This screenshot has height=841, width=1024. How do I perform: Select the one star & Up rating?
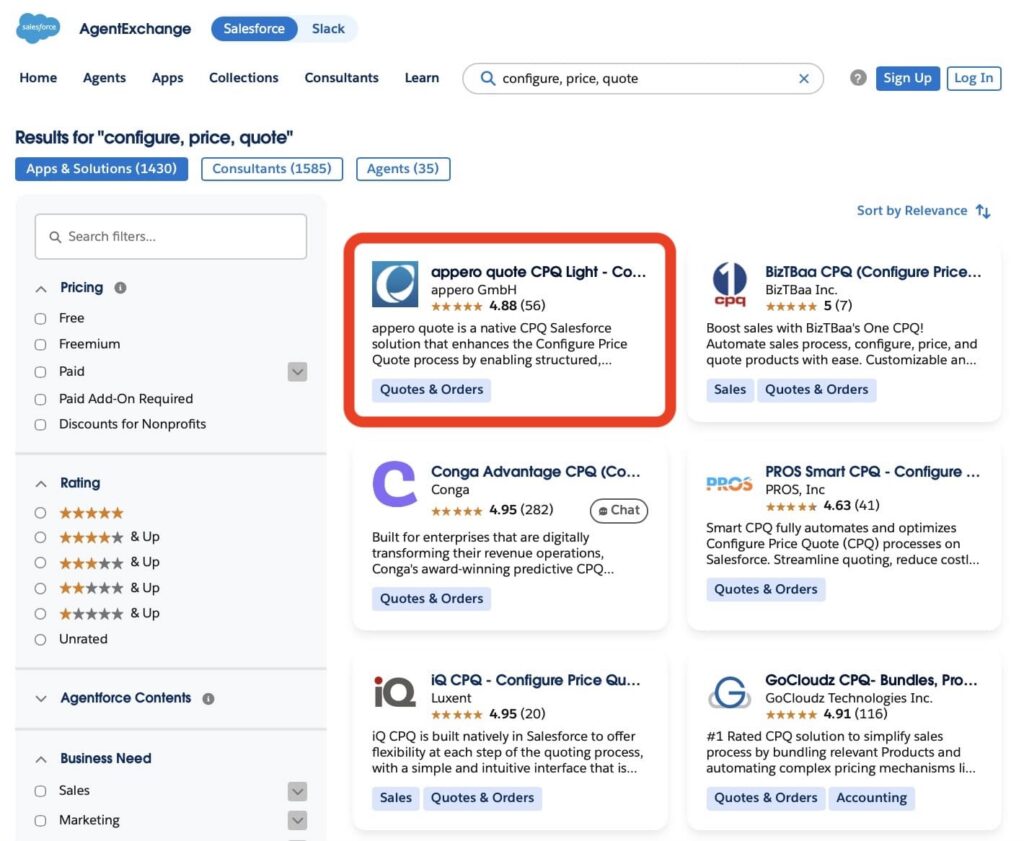click(40, 614)
